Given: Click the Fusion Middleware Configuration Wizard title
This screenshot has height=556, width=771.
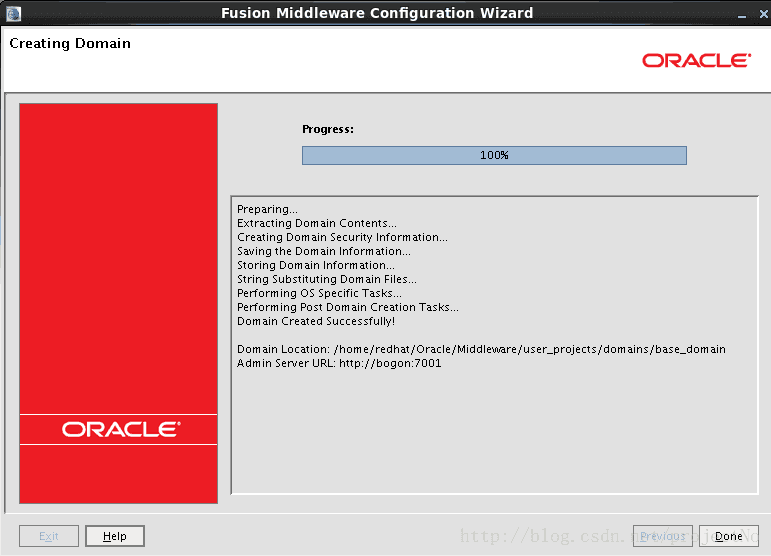Looking at the screenshot, I should pos(377,13).
